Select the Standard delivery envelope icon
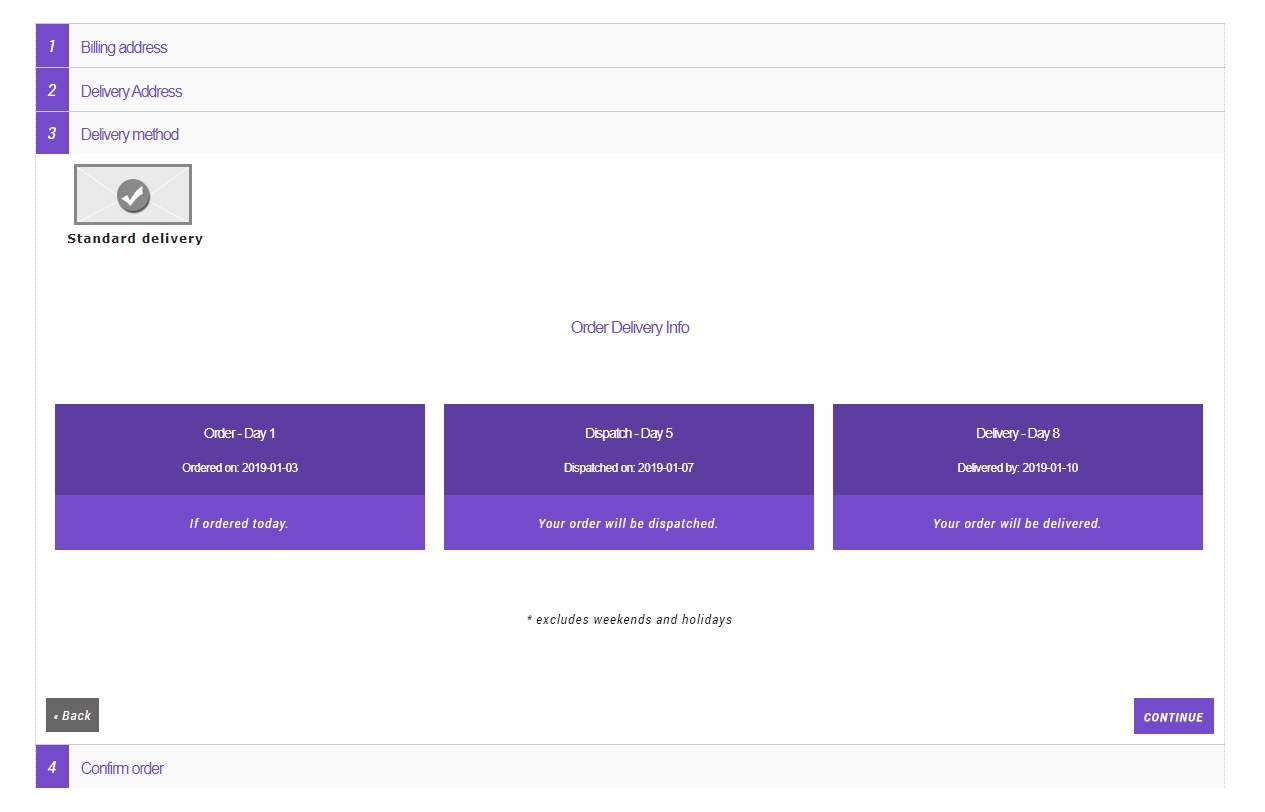This screenshot has width=1265, height=812. tap(133, 195)
